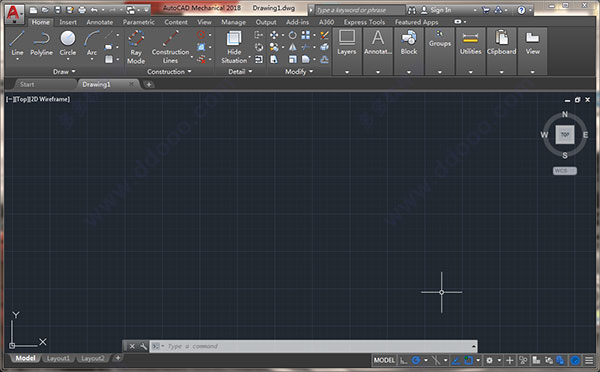Select the Arc tool
This screenshot has height=372, width=600.
92,43
